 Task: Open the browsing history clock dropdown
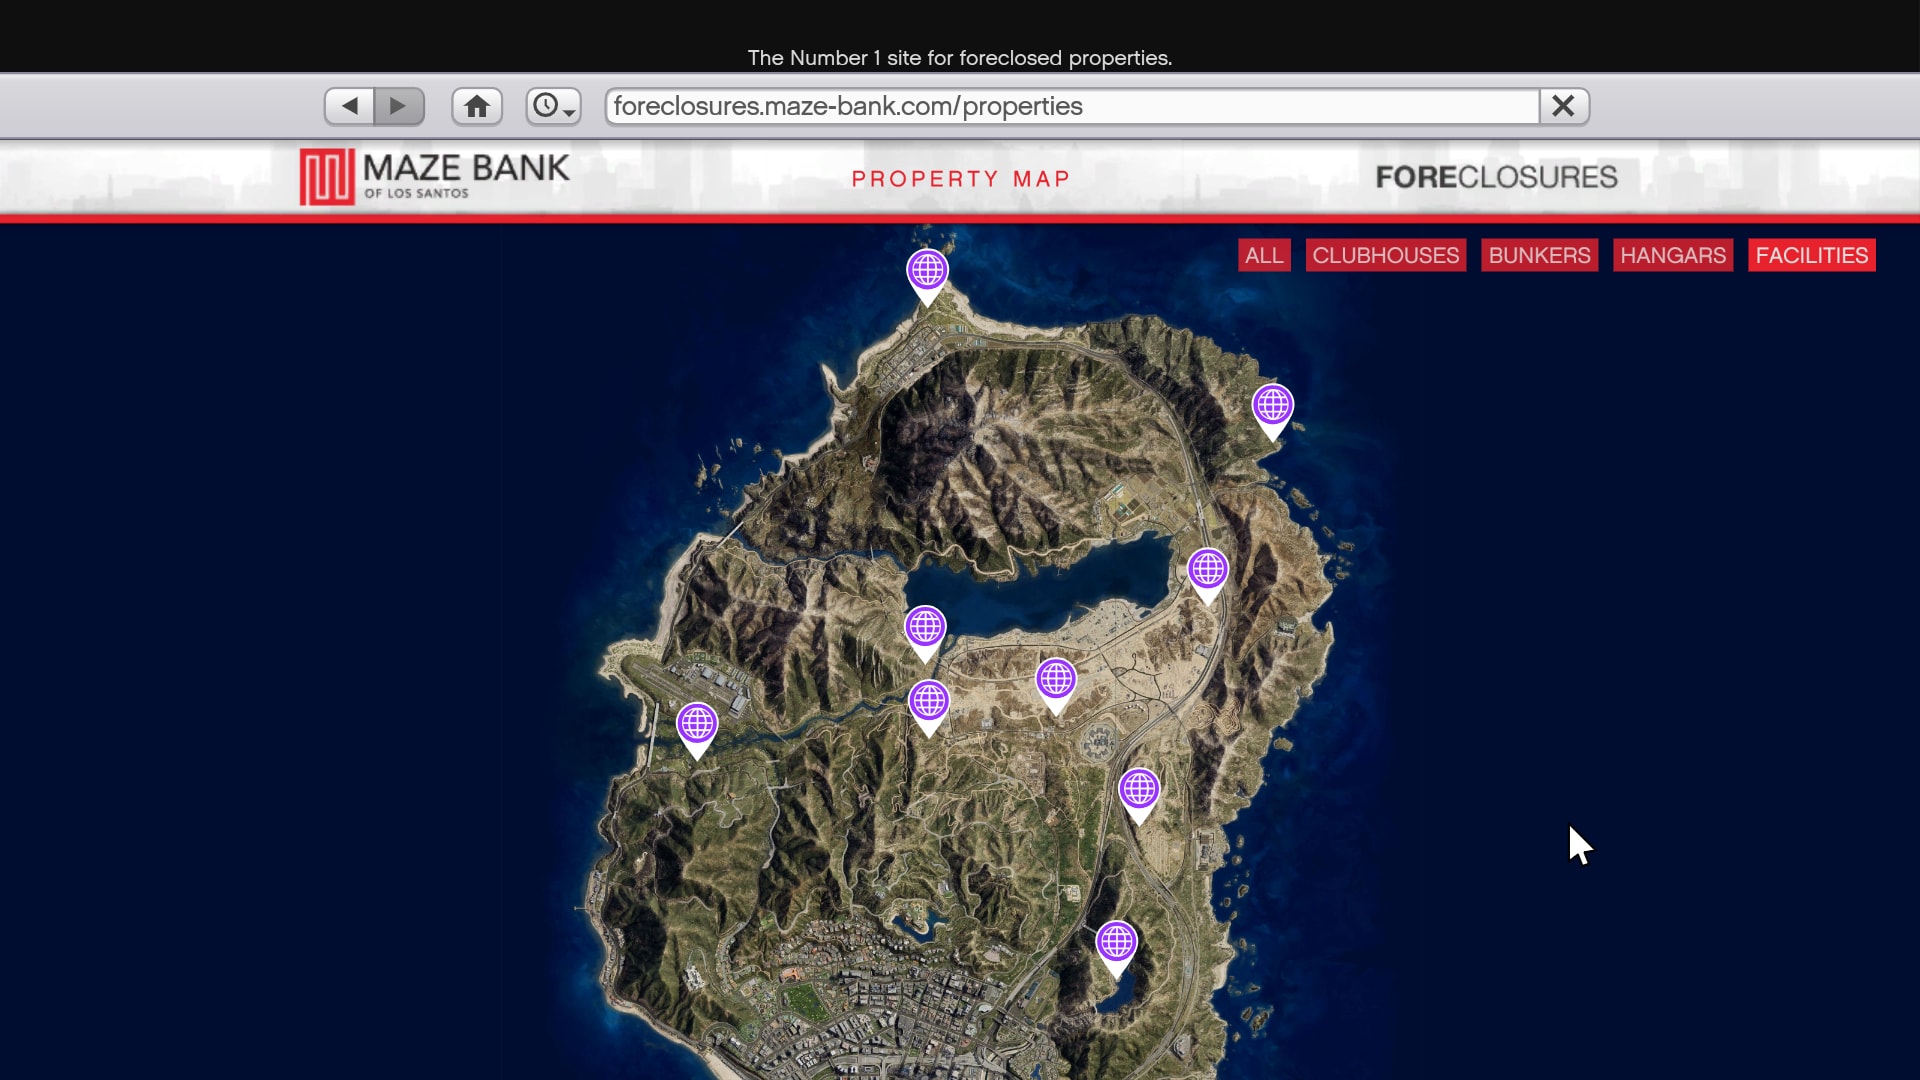pyautogui.click(x=554, y=106)
